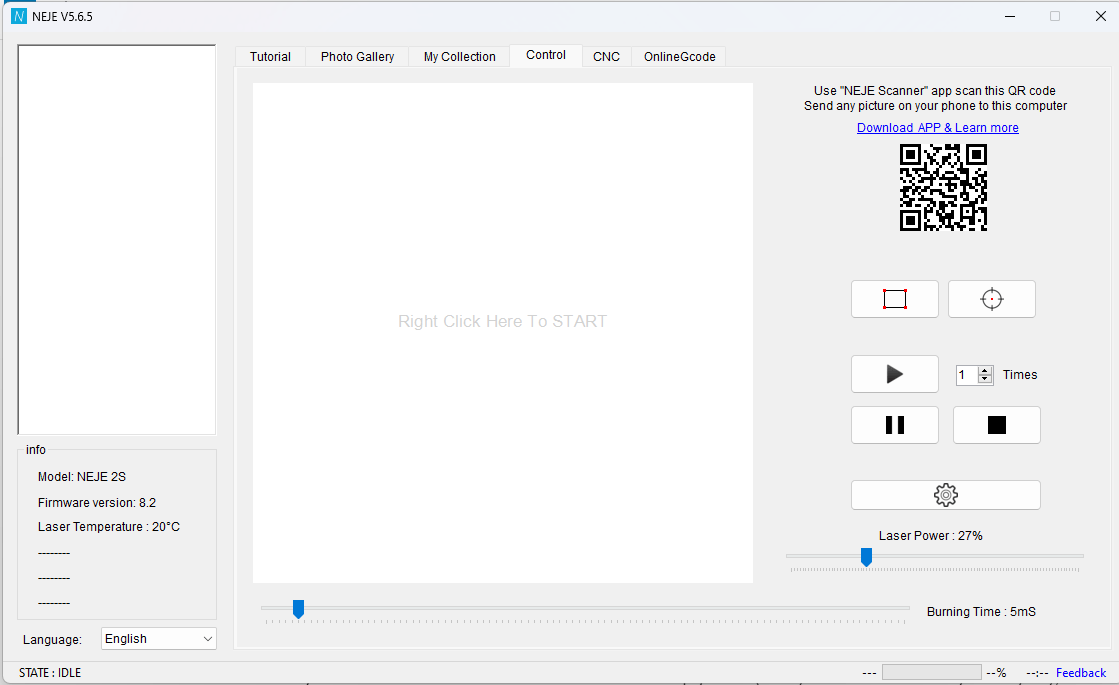Click the Laser Power slider handle
This screenshot has height=685, width=1119.
pyautogui.click(x=866, y=557)
